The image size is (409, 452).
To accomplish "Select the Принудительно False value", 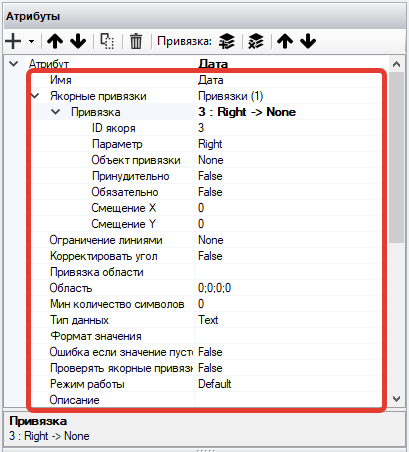I will 210,176.
